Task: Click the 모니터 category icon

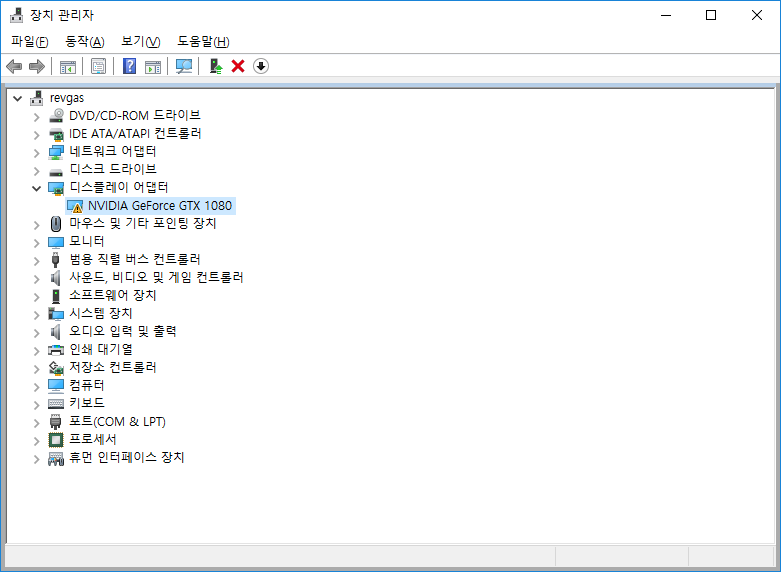Action: 56,242
